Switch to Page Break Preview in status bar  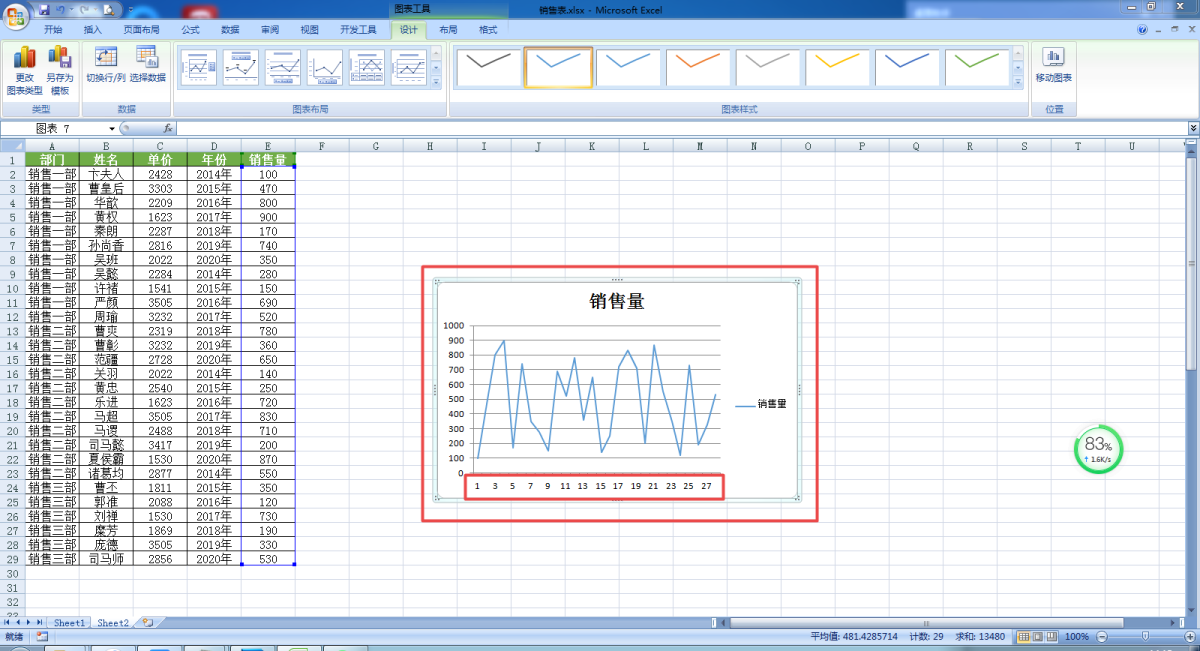tap(1052, 637)
